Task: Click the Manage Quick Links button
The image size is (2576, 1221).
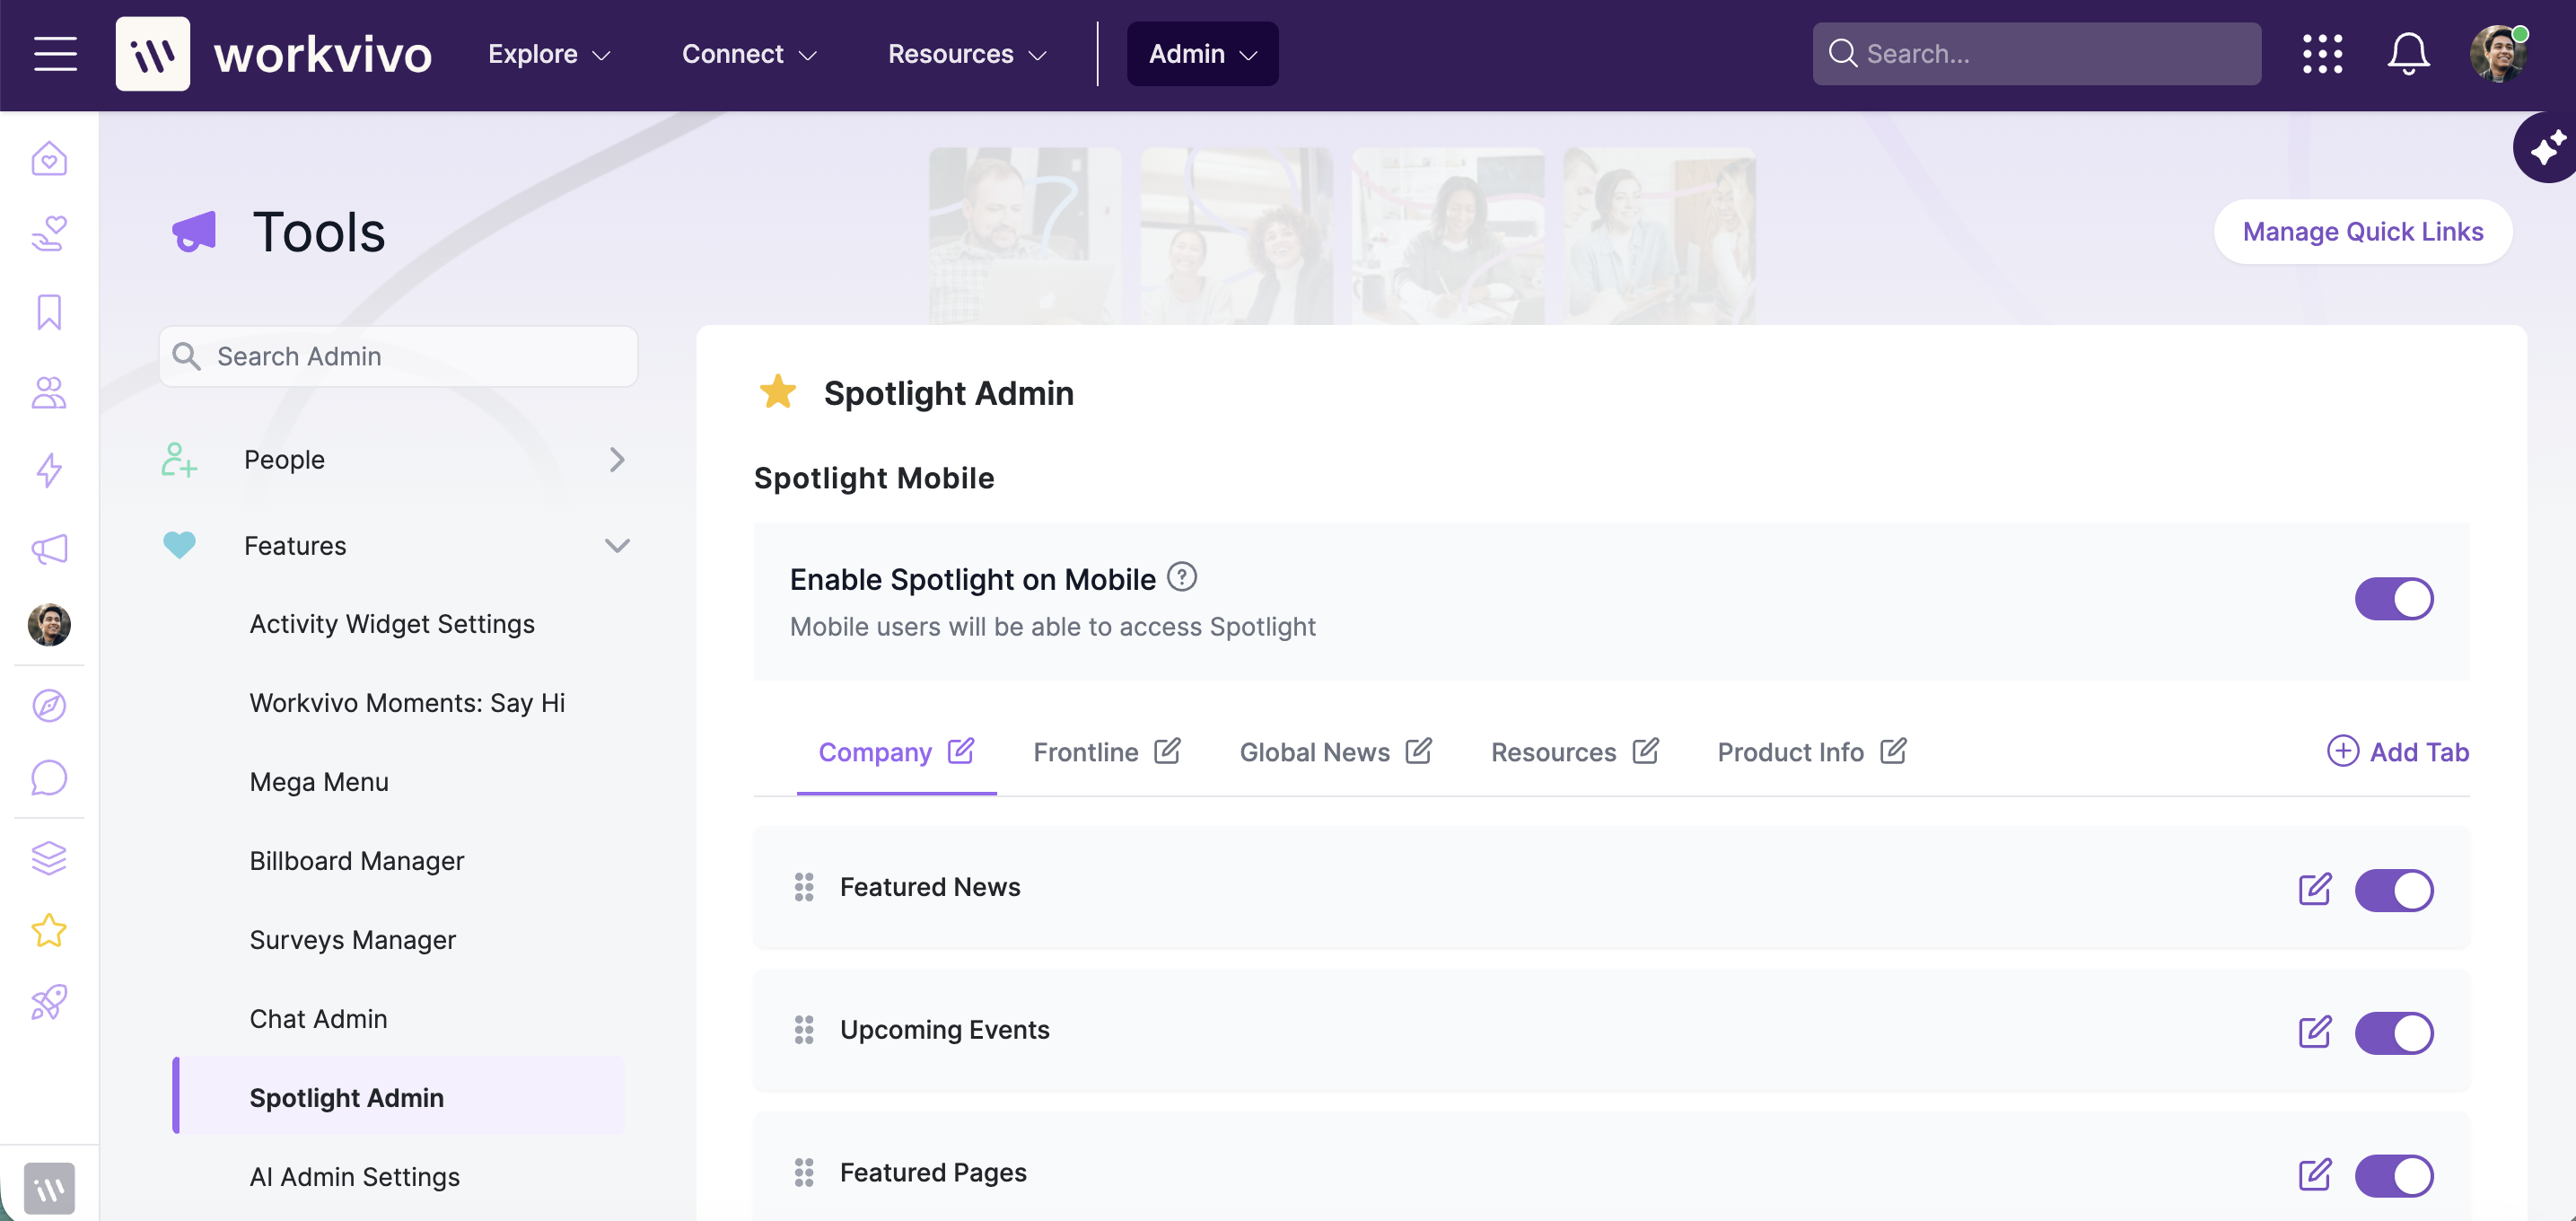Action: tap(2362, 232)
